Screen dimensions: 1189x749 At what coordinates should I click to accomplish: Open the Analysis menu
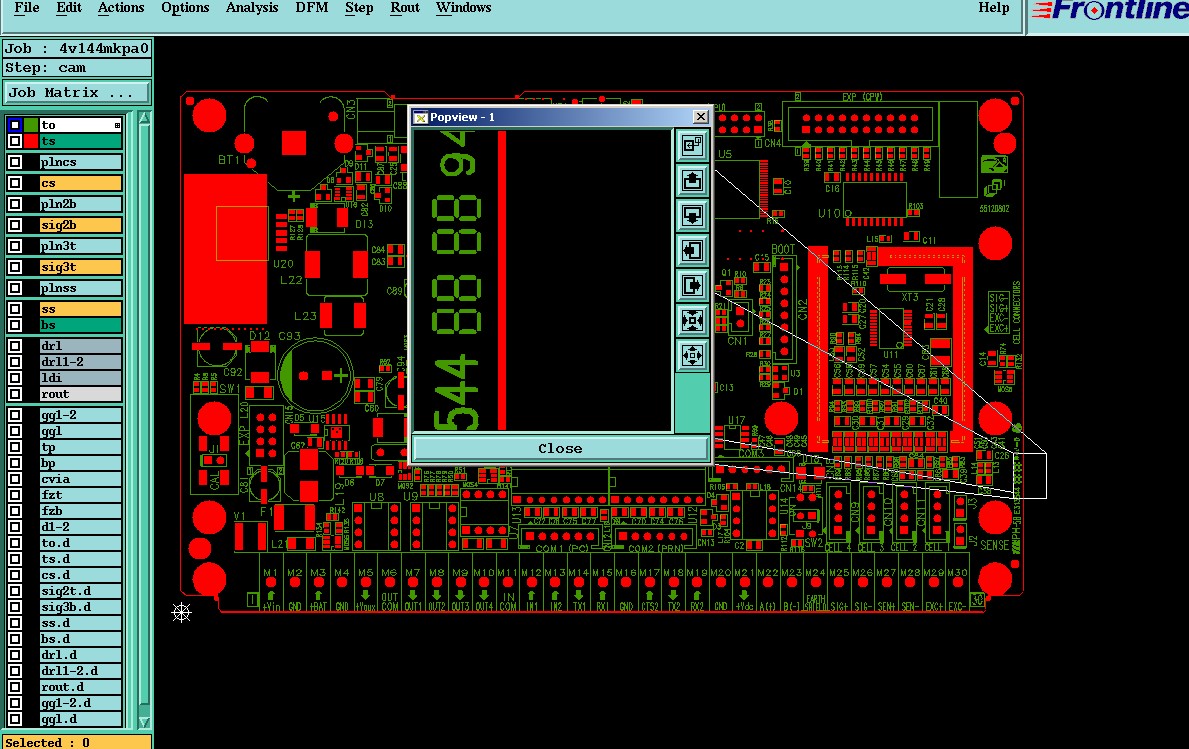(252, 8)
